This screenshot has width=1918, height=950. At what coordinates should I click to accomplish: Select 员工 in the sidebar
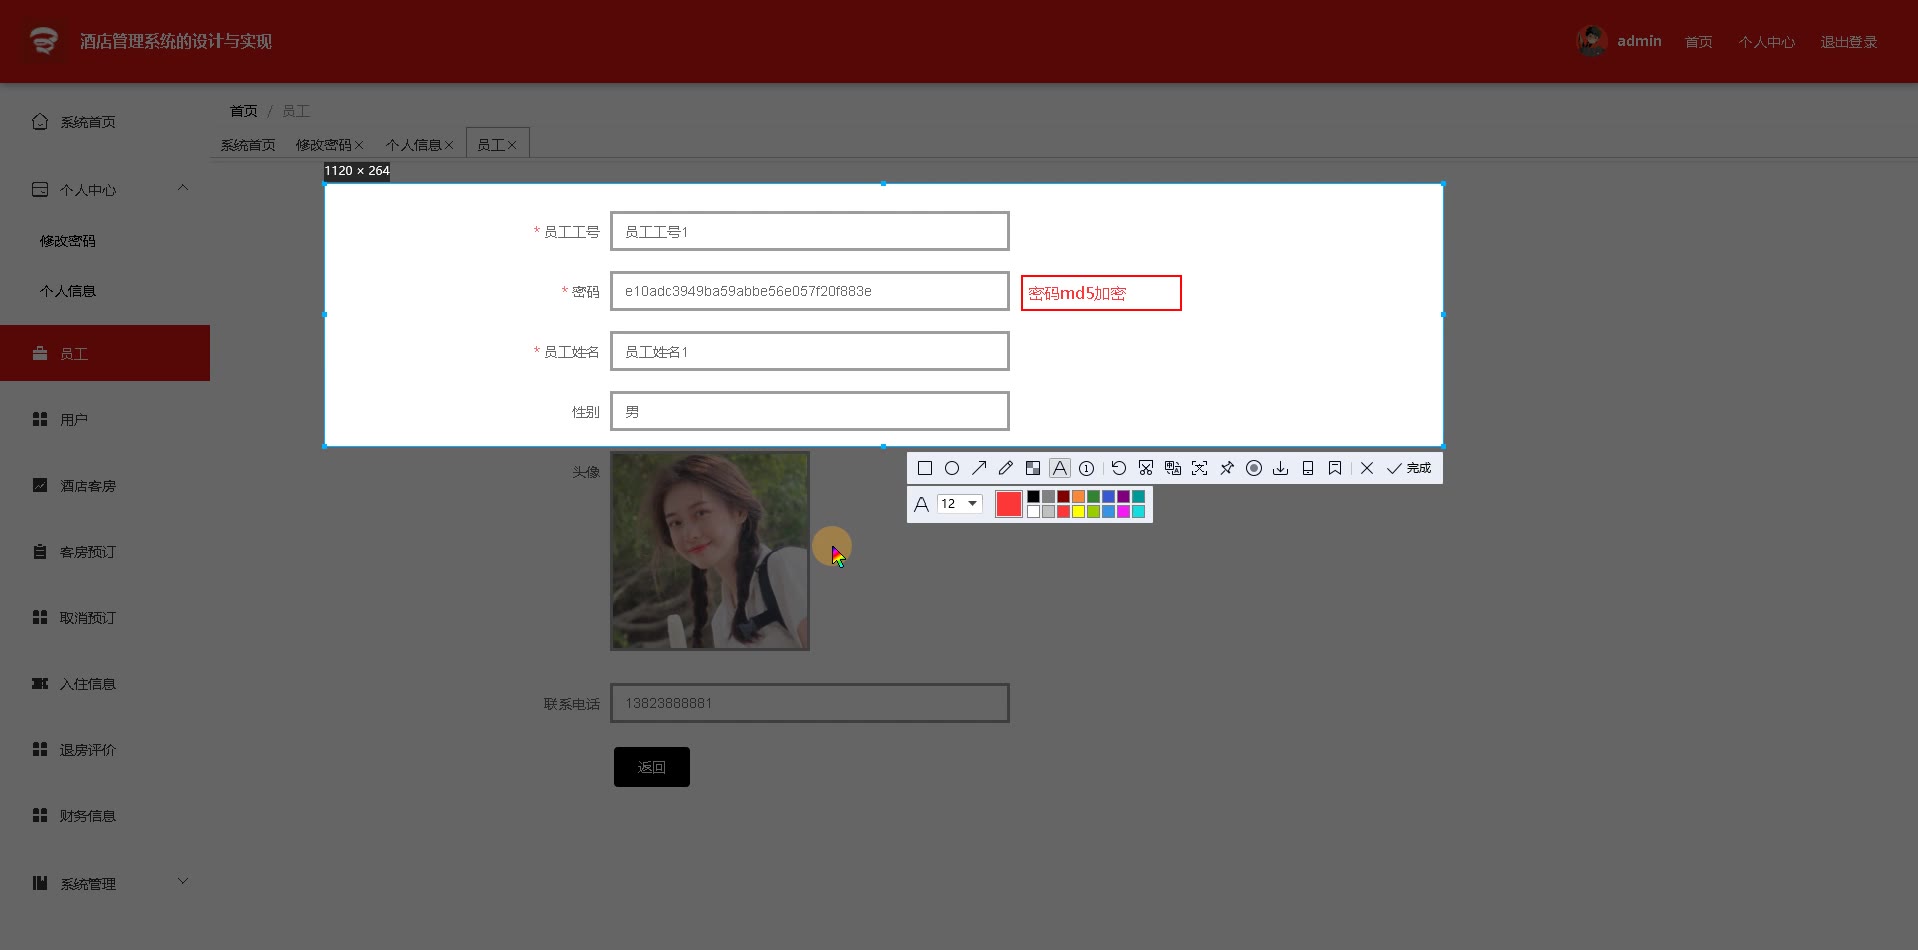pyautogui.click(x=105, y=353)
